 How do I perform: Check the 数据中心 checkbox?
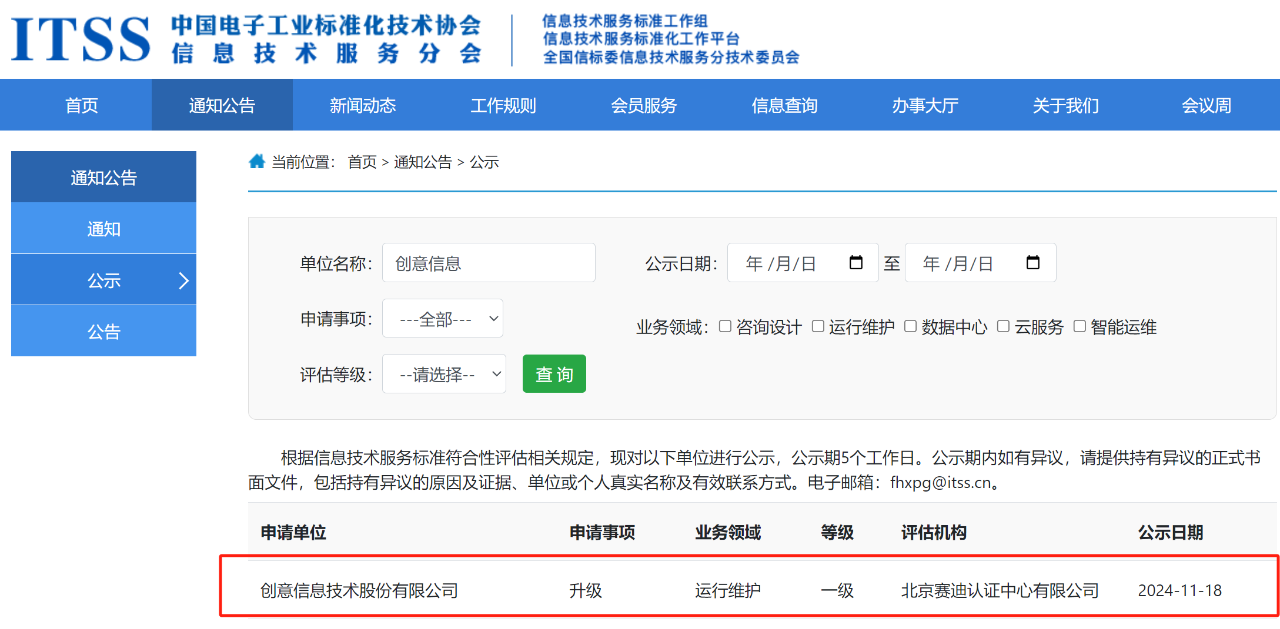(910, 326)
